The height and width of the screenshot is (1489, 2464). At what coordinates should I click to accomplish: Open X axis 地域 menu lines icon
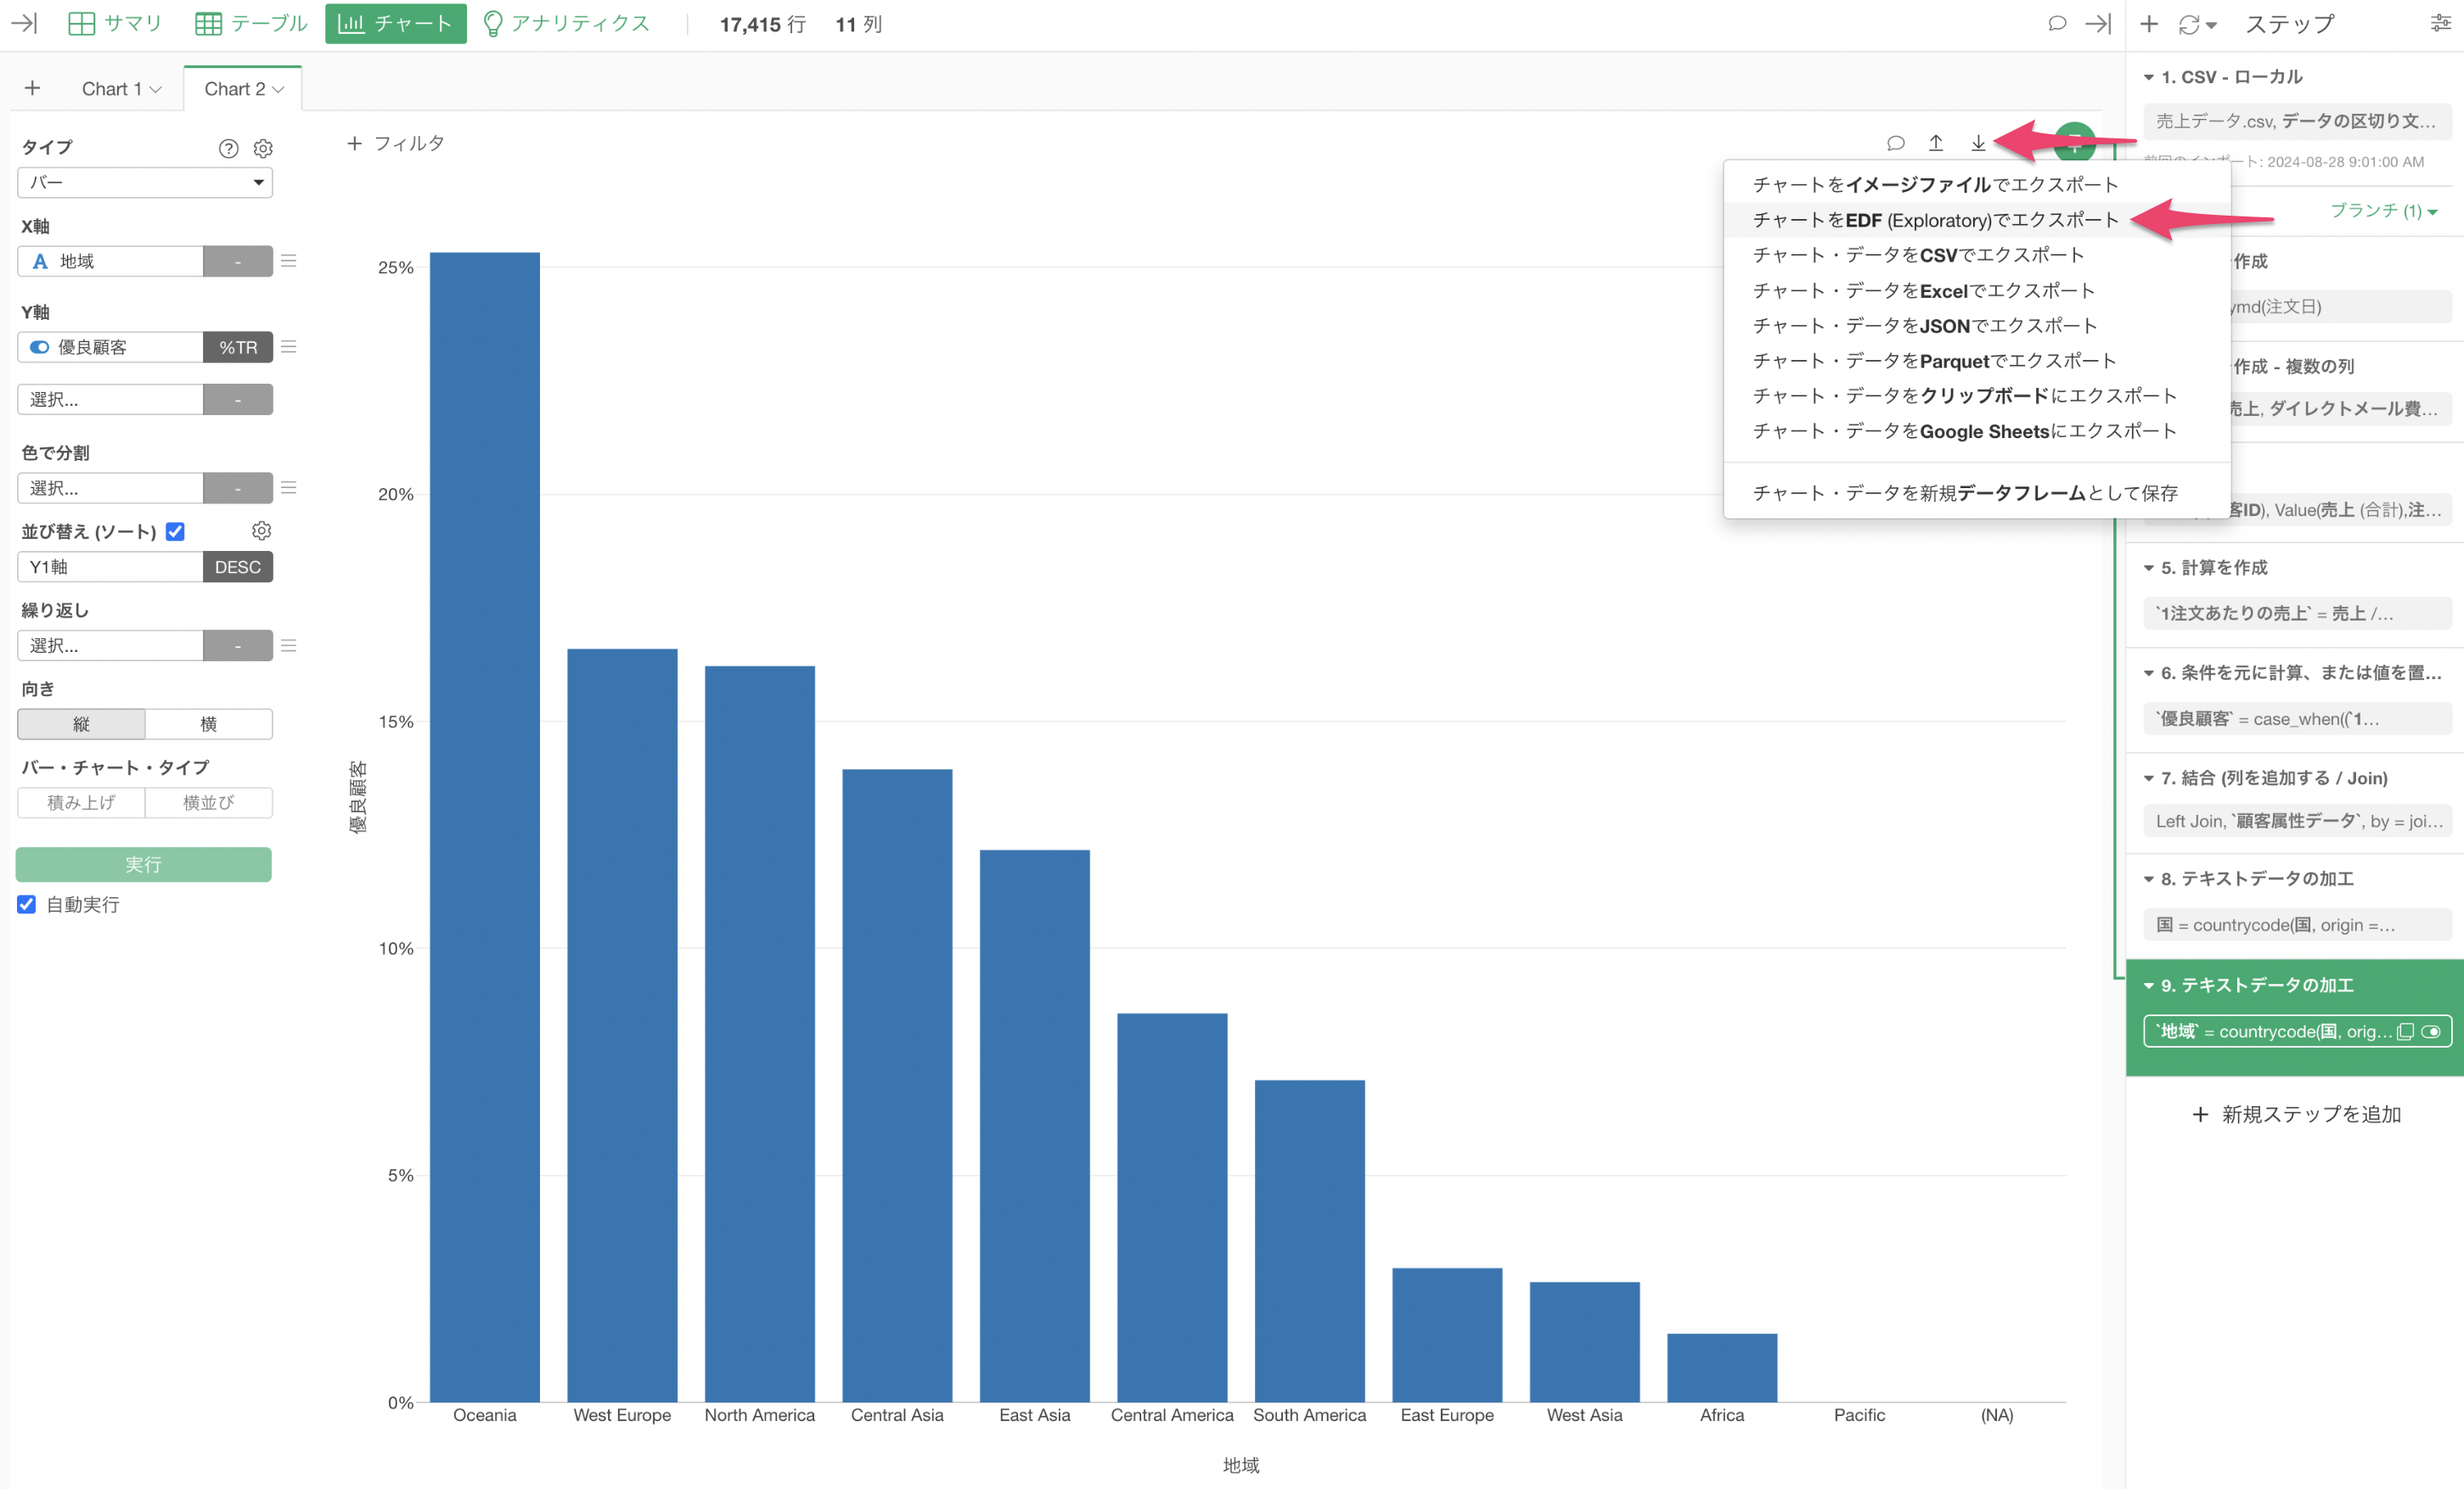pos(289,261)
